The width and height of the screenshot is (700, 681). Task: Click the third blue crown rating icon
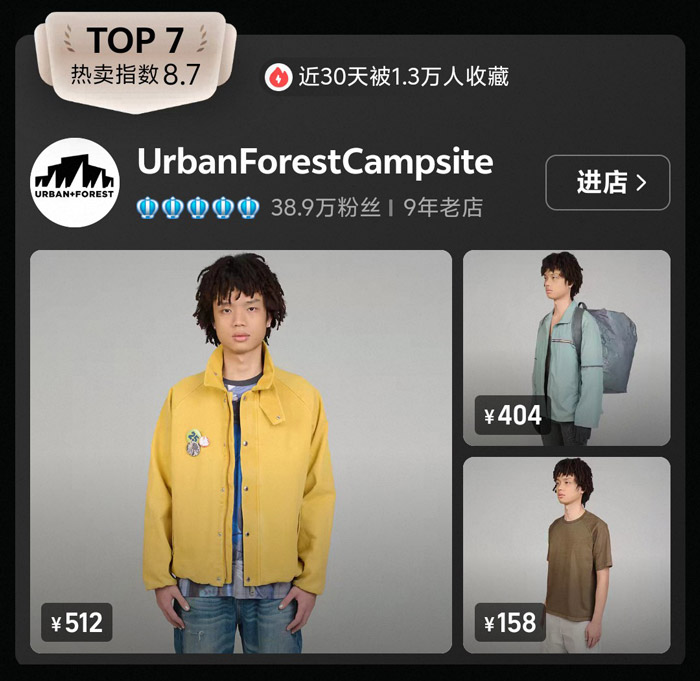point(197,208)
